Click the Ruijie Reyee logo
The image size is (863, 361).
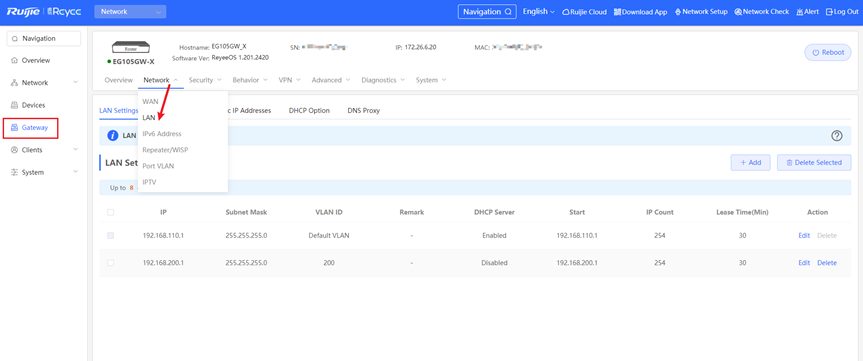[44, 12]
